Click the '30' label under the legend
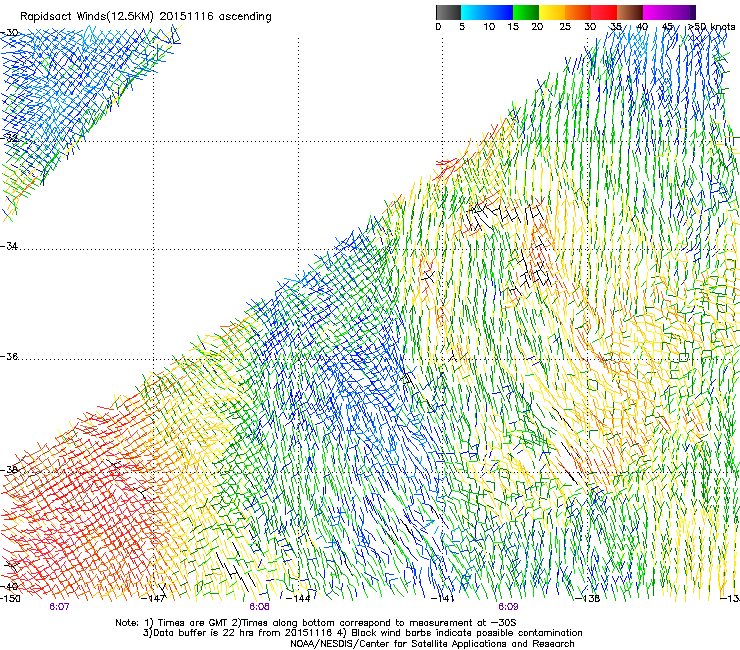 (x=590, y=27)
